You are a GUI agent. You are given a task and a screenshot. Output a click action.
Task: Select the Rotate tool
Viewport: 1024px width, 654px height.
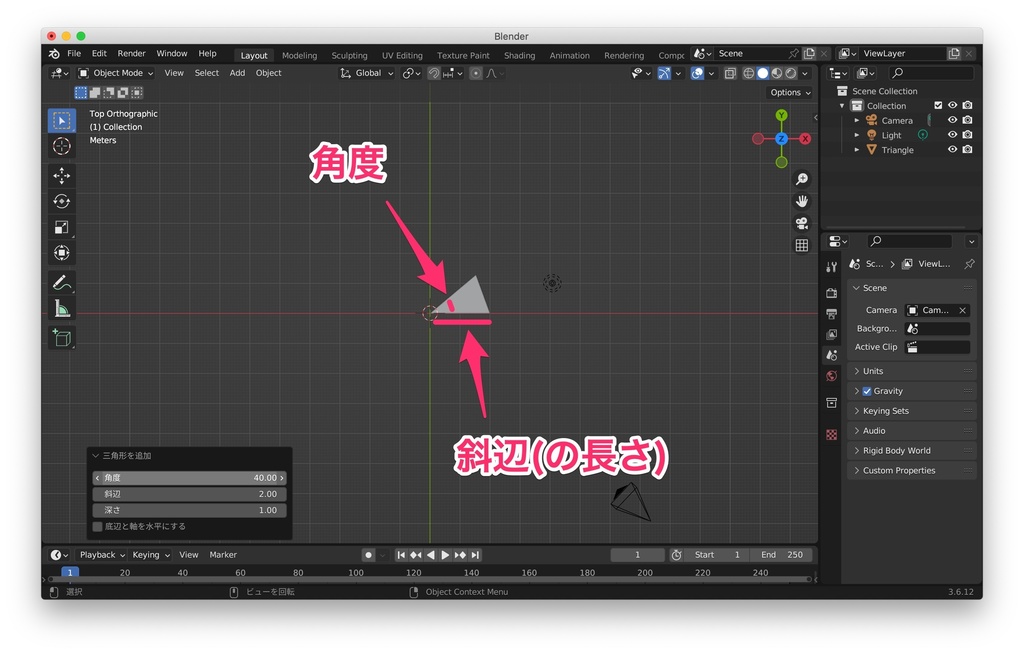coord(62,200)
